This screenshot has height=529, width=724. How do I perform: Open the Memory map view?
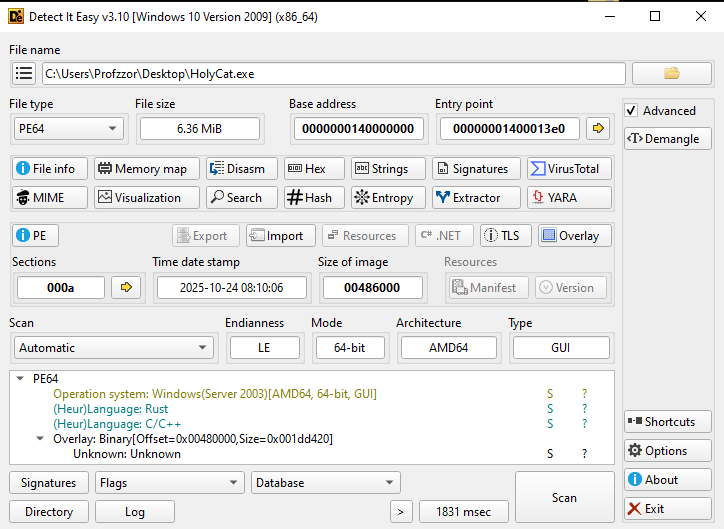[147, 168]
